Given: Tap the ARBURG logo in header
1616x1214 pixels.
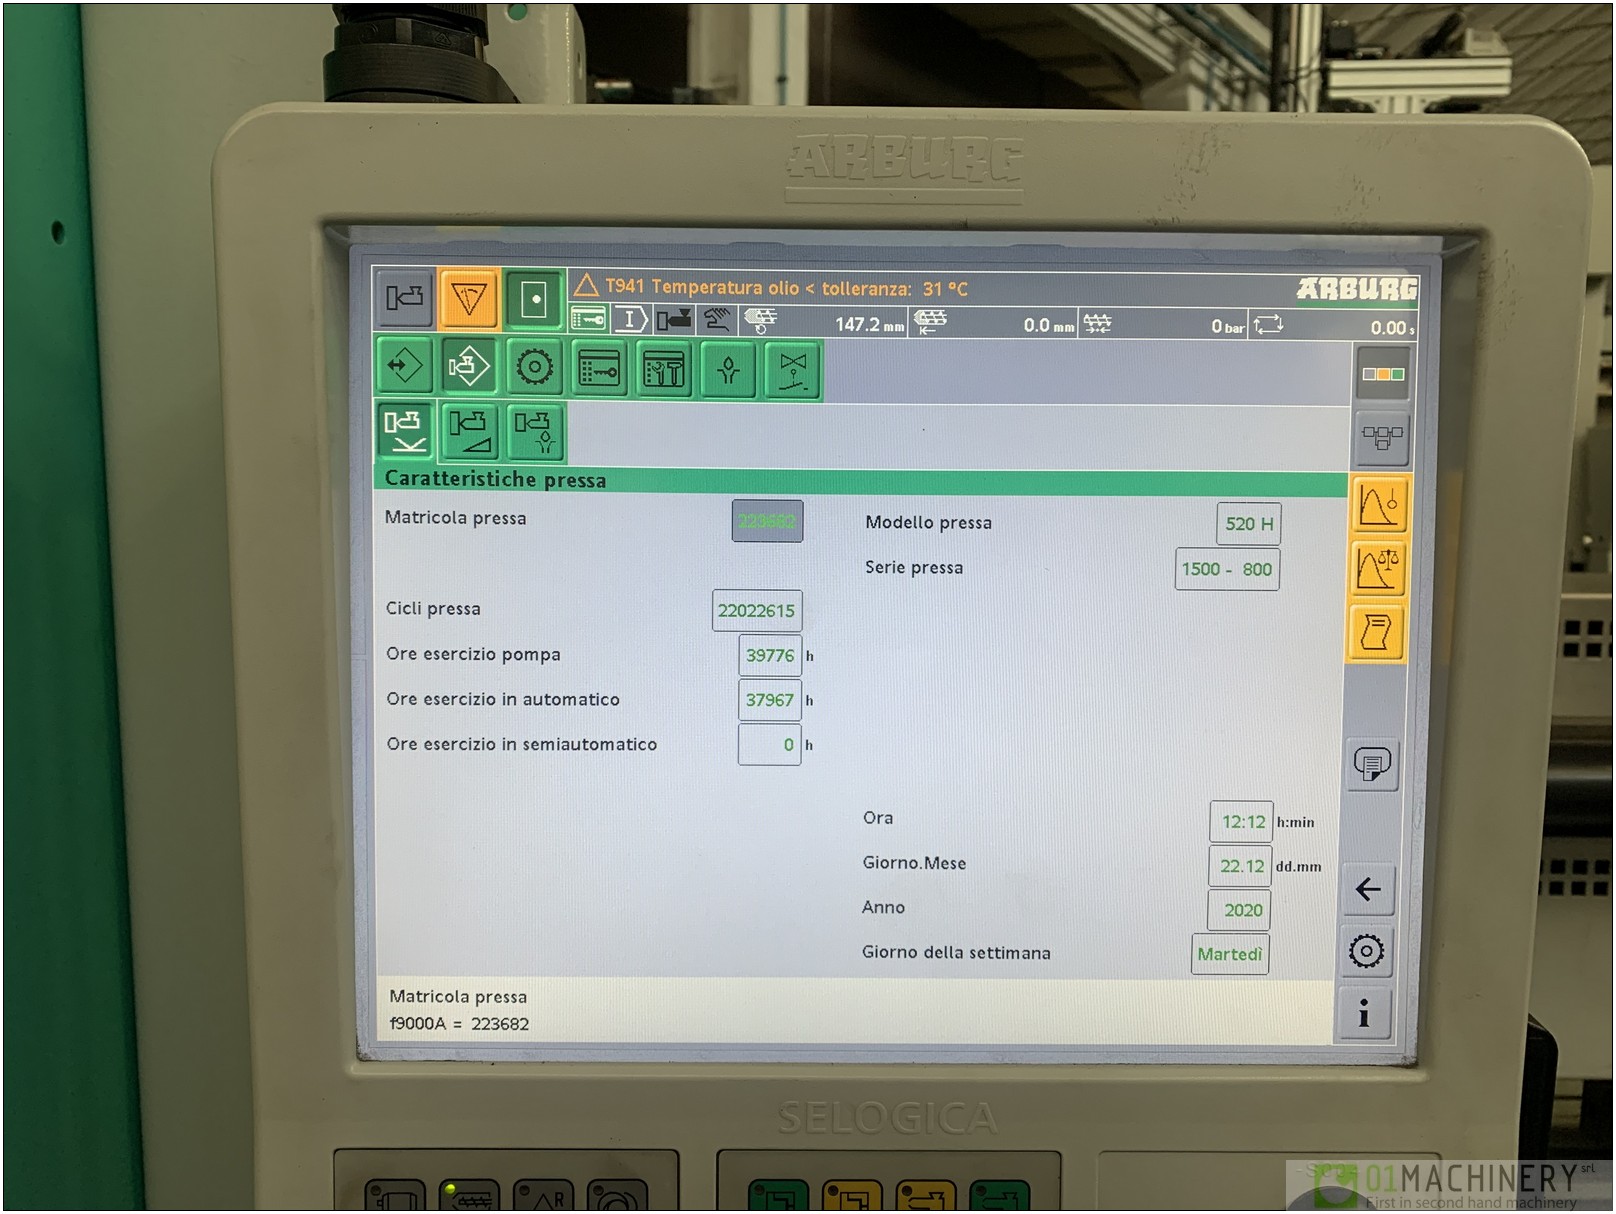Looking at the screenshot, I should (1356, 289).
